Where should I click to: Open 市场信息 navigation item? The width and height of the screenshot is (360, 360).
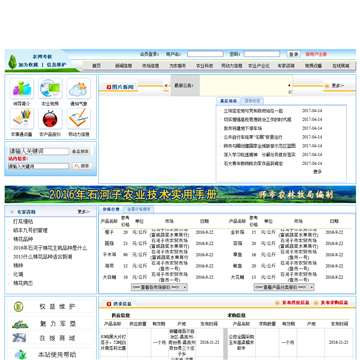coord(151,66)
